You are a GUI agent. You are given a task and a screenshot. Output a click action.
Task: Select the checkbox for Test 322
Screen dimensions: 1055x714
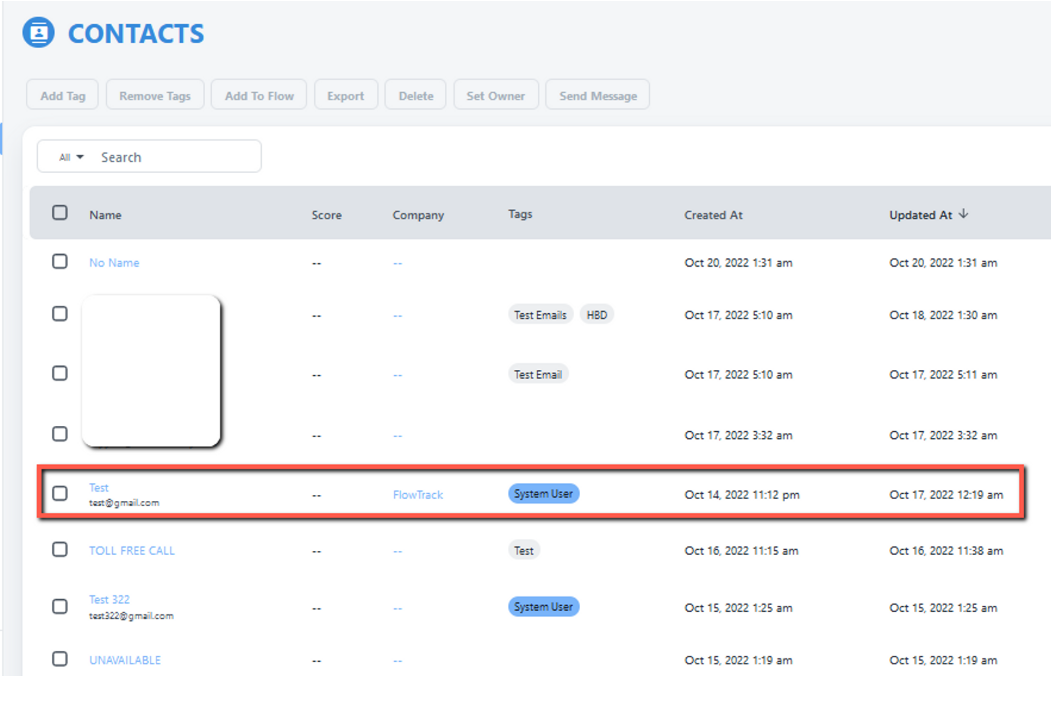59,607
